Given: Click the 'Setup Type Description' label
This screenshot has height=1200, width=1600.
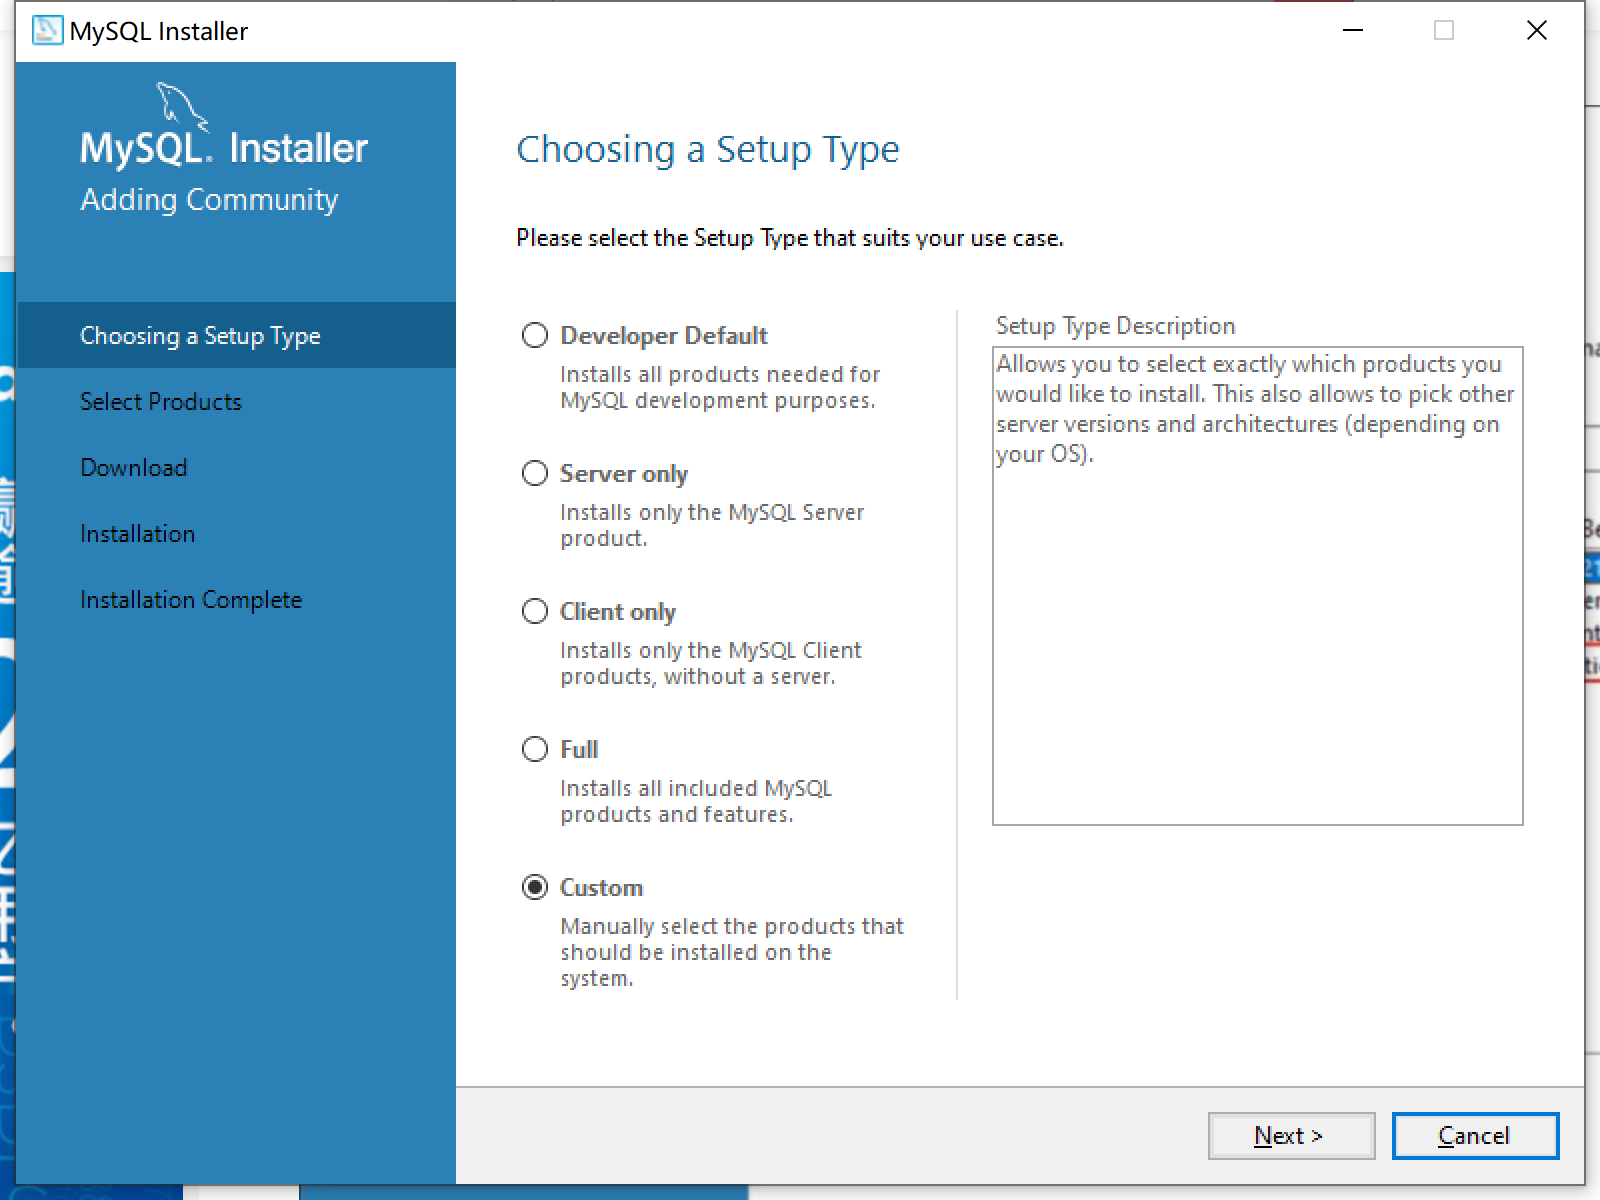Looking at the screenshot, I should (1115, 326).
